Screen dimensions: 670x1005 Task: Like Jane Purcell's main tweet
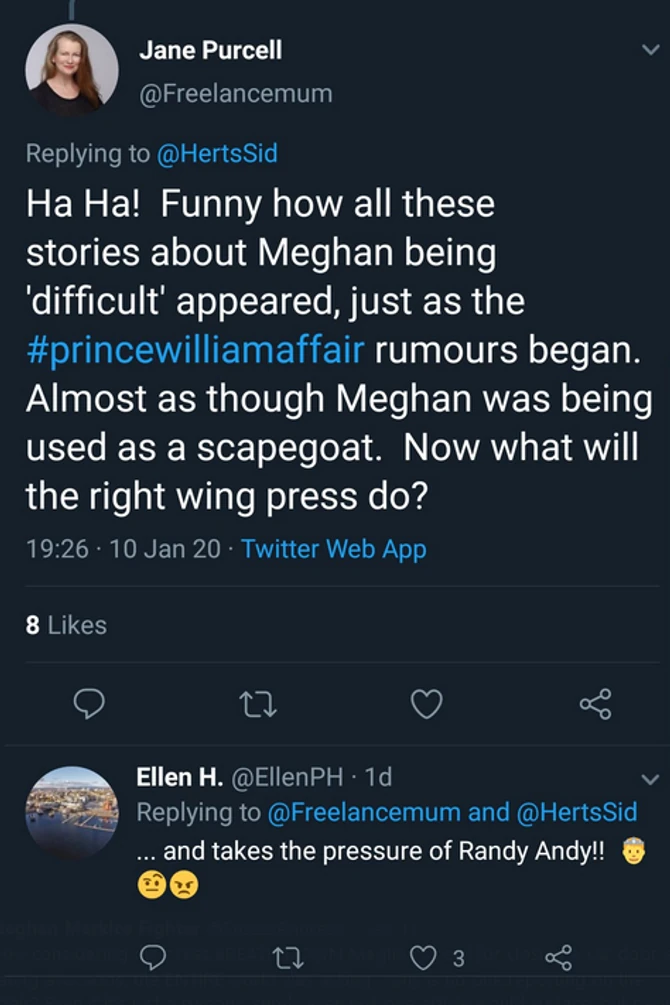[427, 705]
